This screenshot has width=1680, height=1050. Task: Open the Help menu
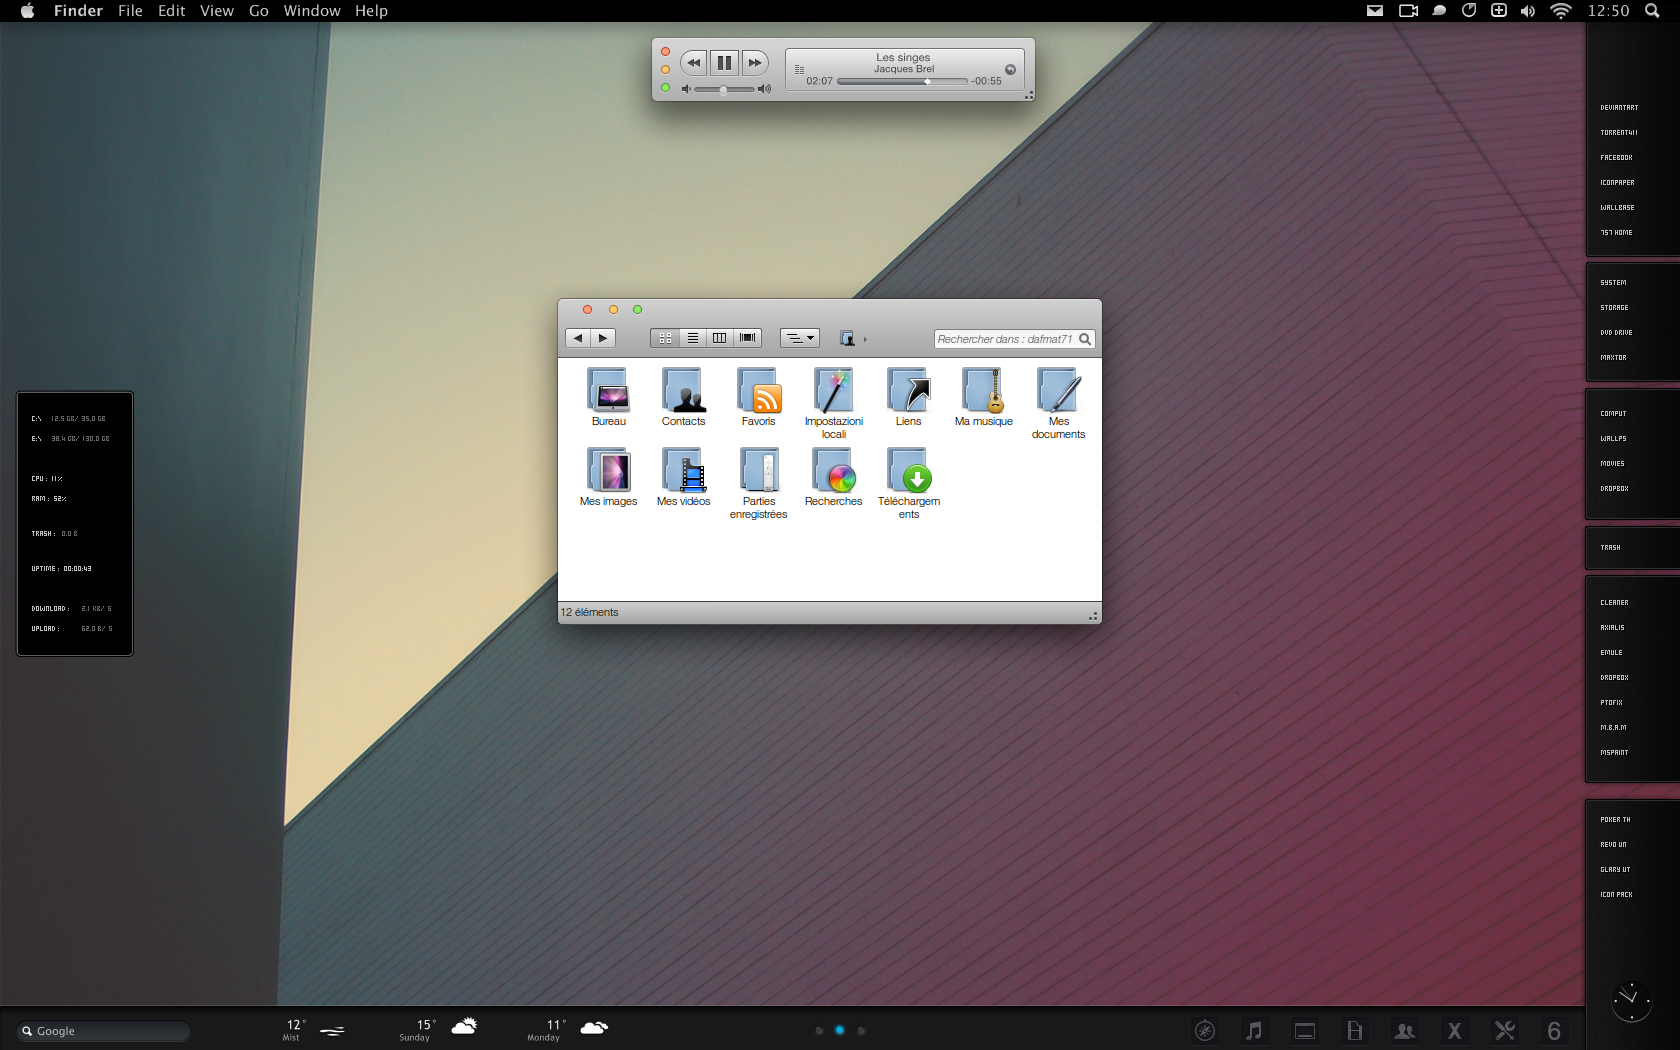pos(371,11)
